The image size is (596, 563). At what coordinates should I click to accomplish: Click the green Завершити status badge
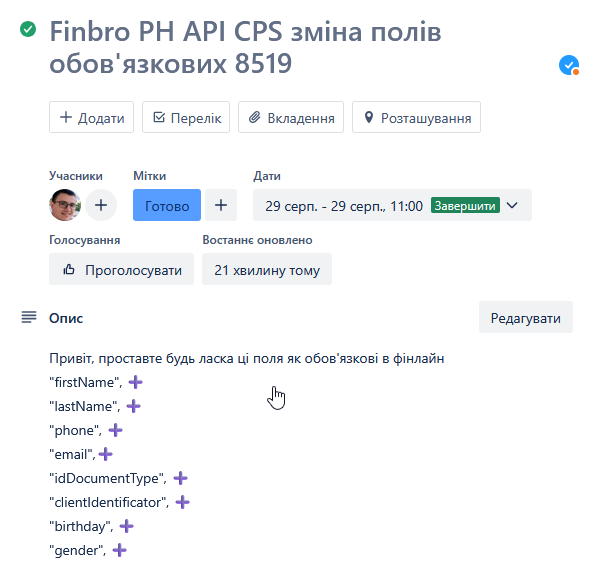pyautogui.click(x=465, y=205)
